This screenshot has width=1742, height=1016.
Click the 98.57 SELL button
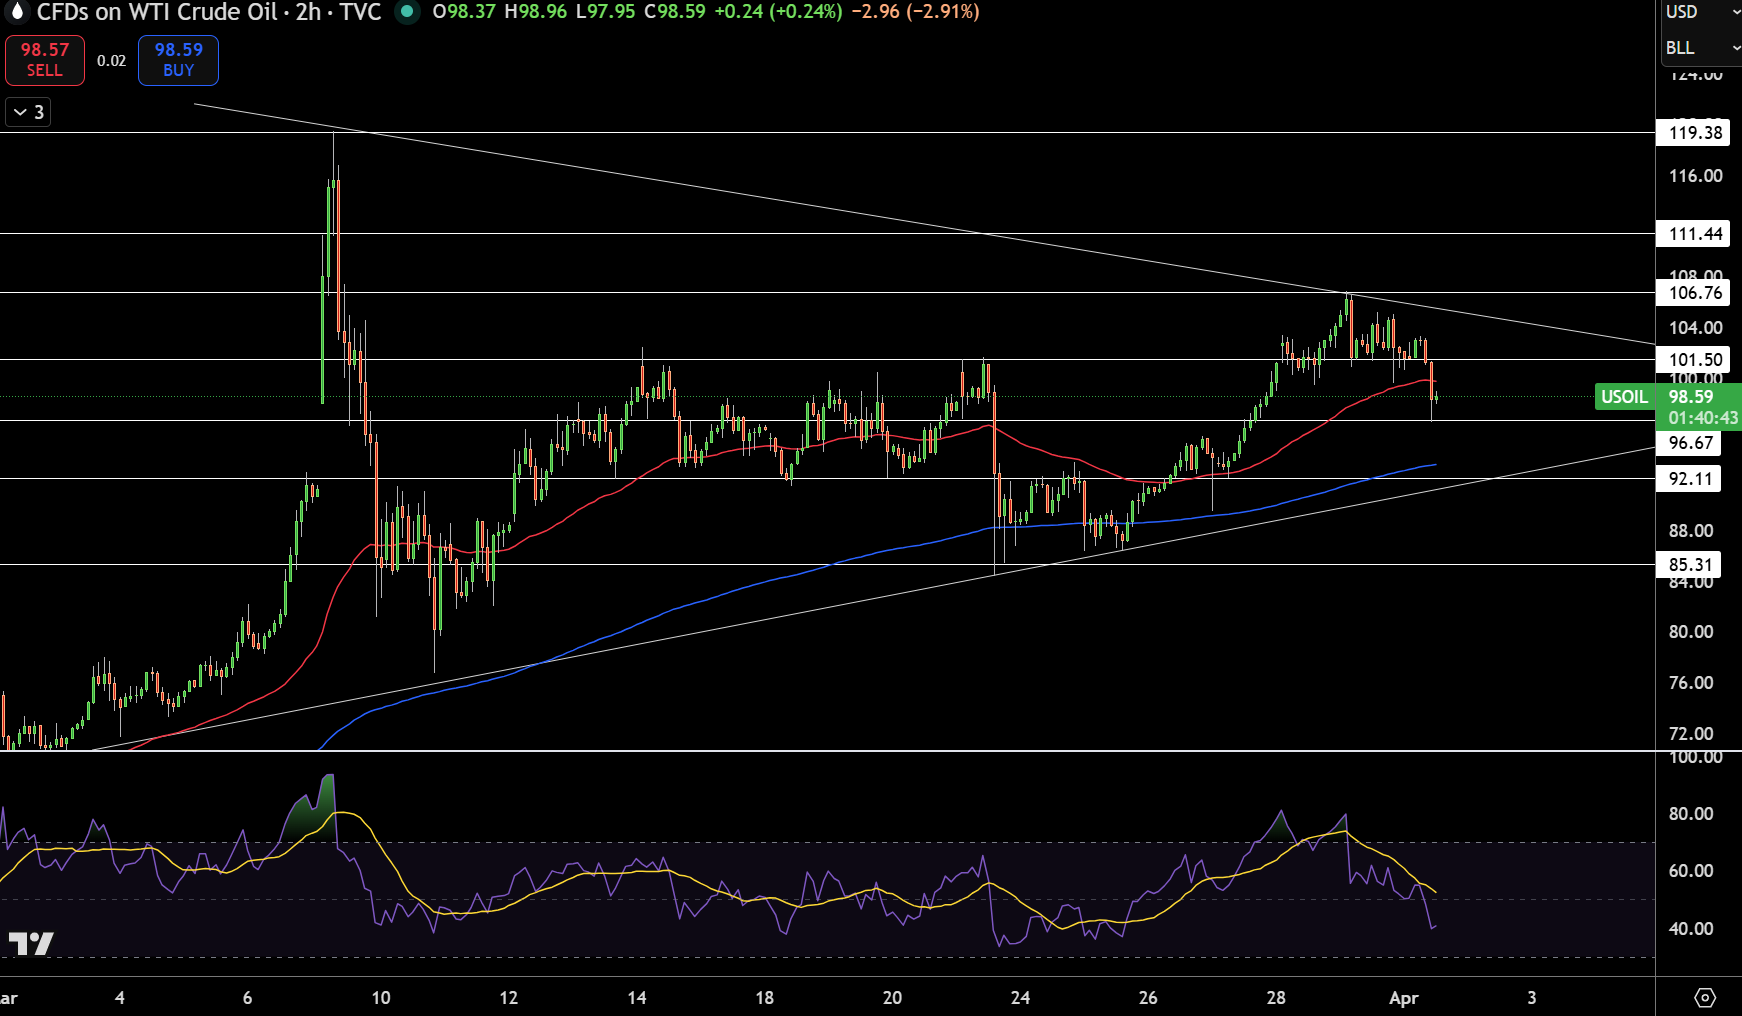[45, 60]
